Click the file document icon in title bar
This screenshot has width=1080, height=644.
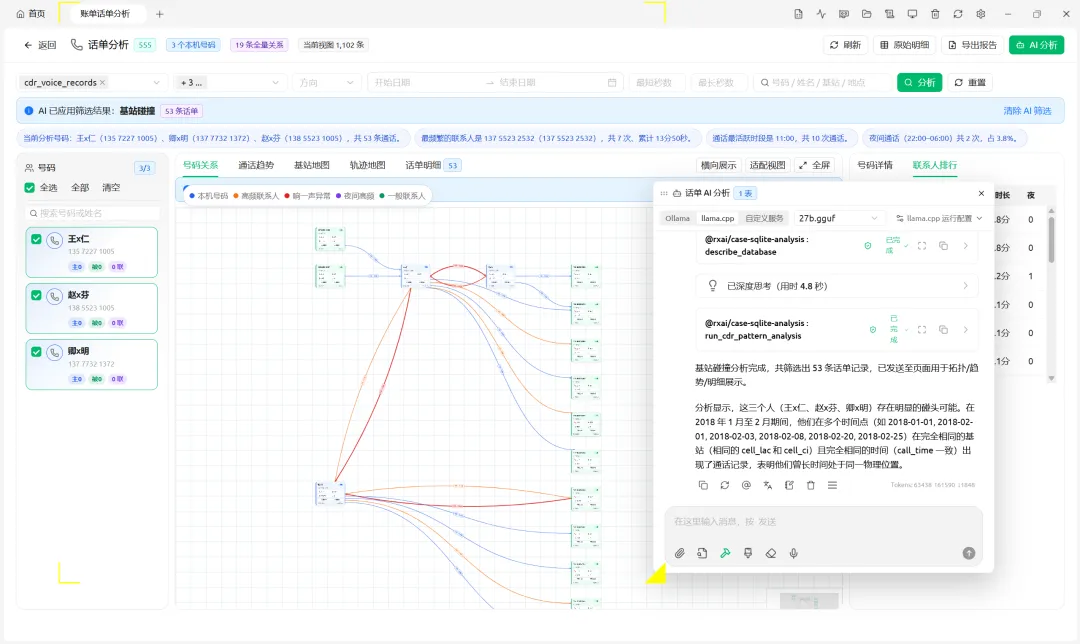(x=798, y=14)
